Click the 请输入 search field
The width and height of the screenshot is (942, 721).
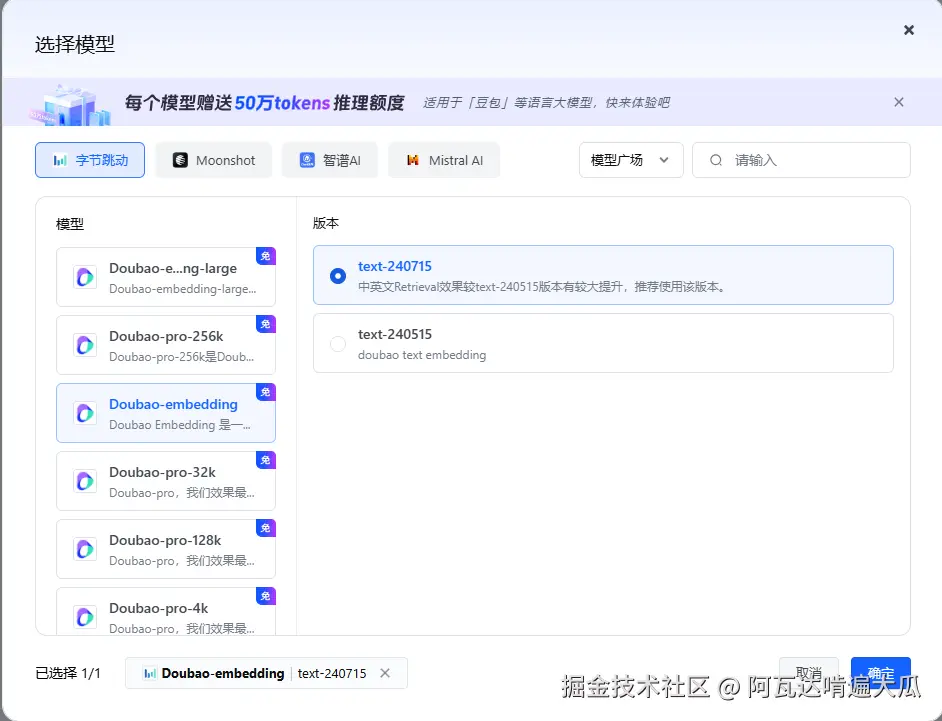point(801,160)
